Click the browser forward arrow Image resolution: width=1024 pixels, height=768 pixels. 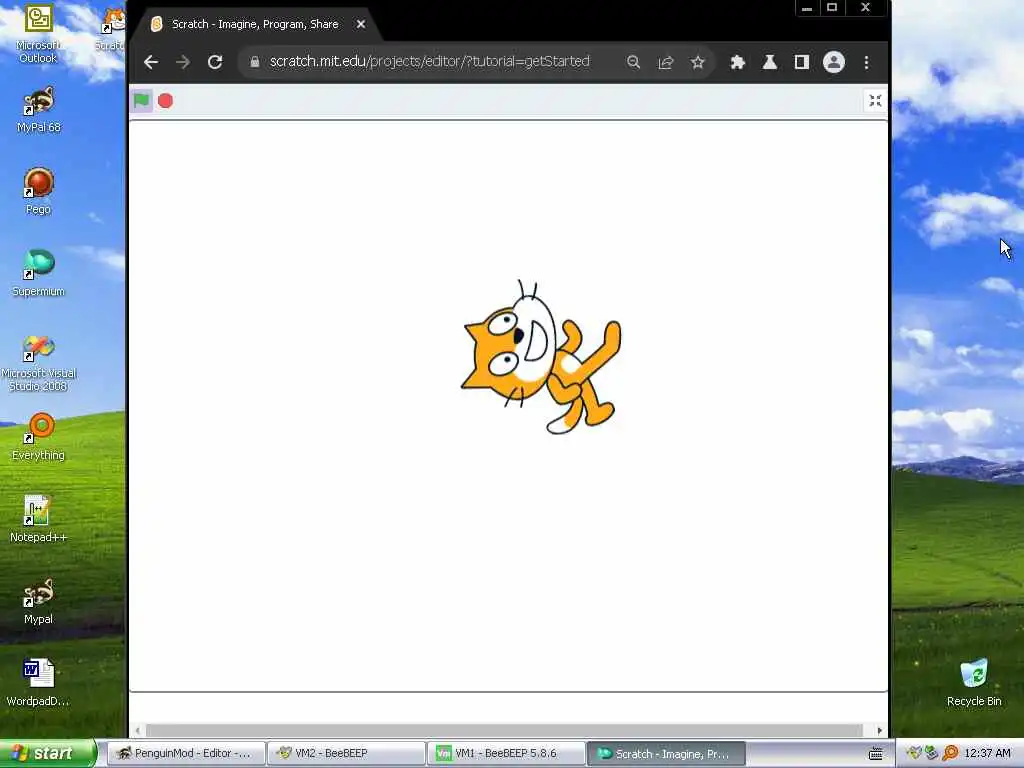pos(183,62)
